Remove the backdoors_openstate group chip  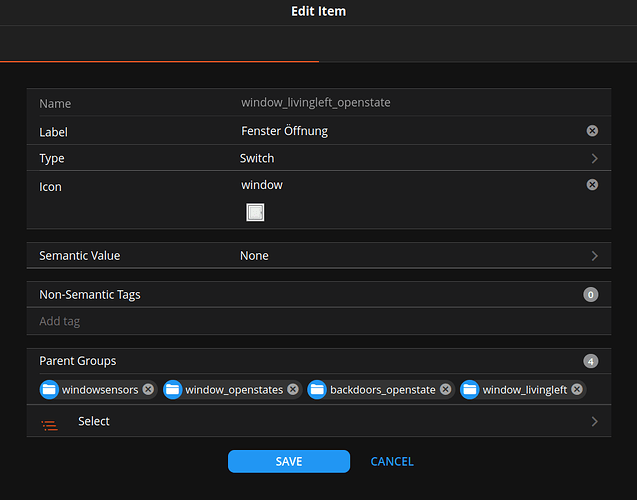pyautogui.click(x=446, y=389)
